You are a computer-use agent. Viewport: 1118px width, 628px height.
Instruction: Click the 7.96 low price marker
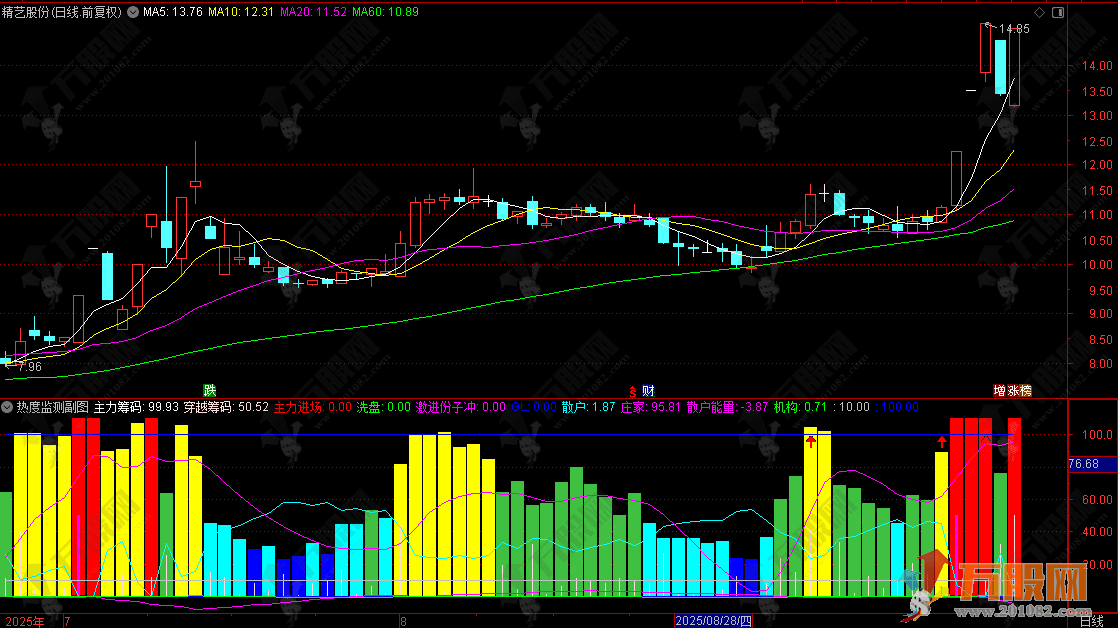pos(29,367)
